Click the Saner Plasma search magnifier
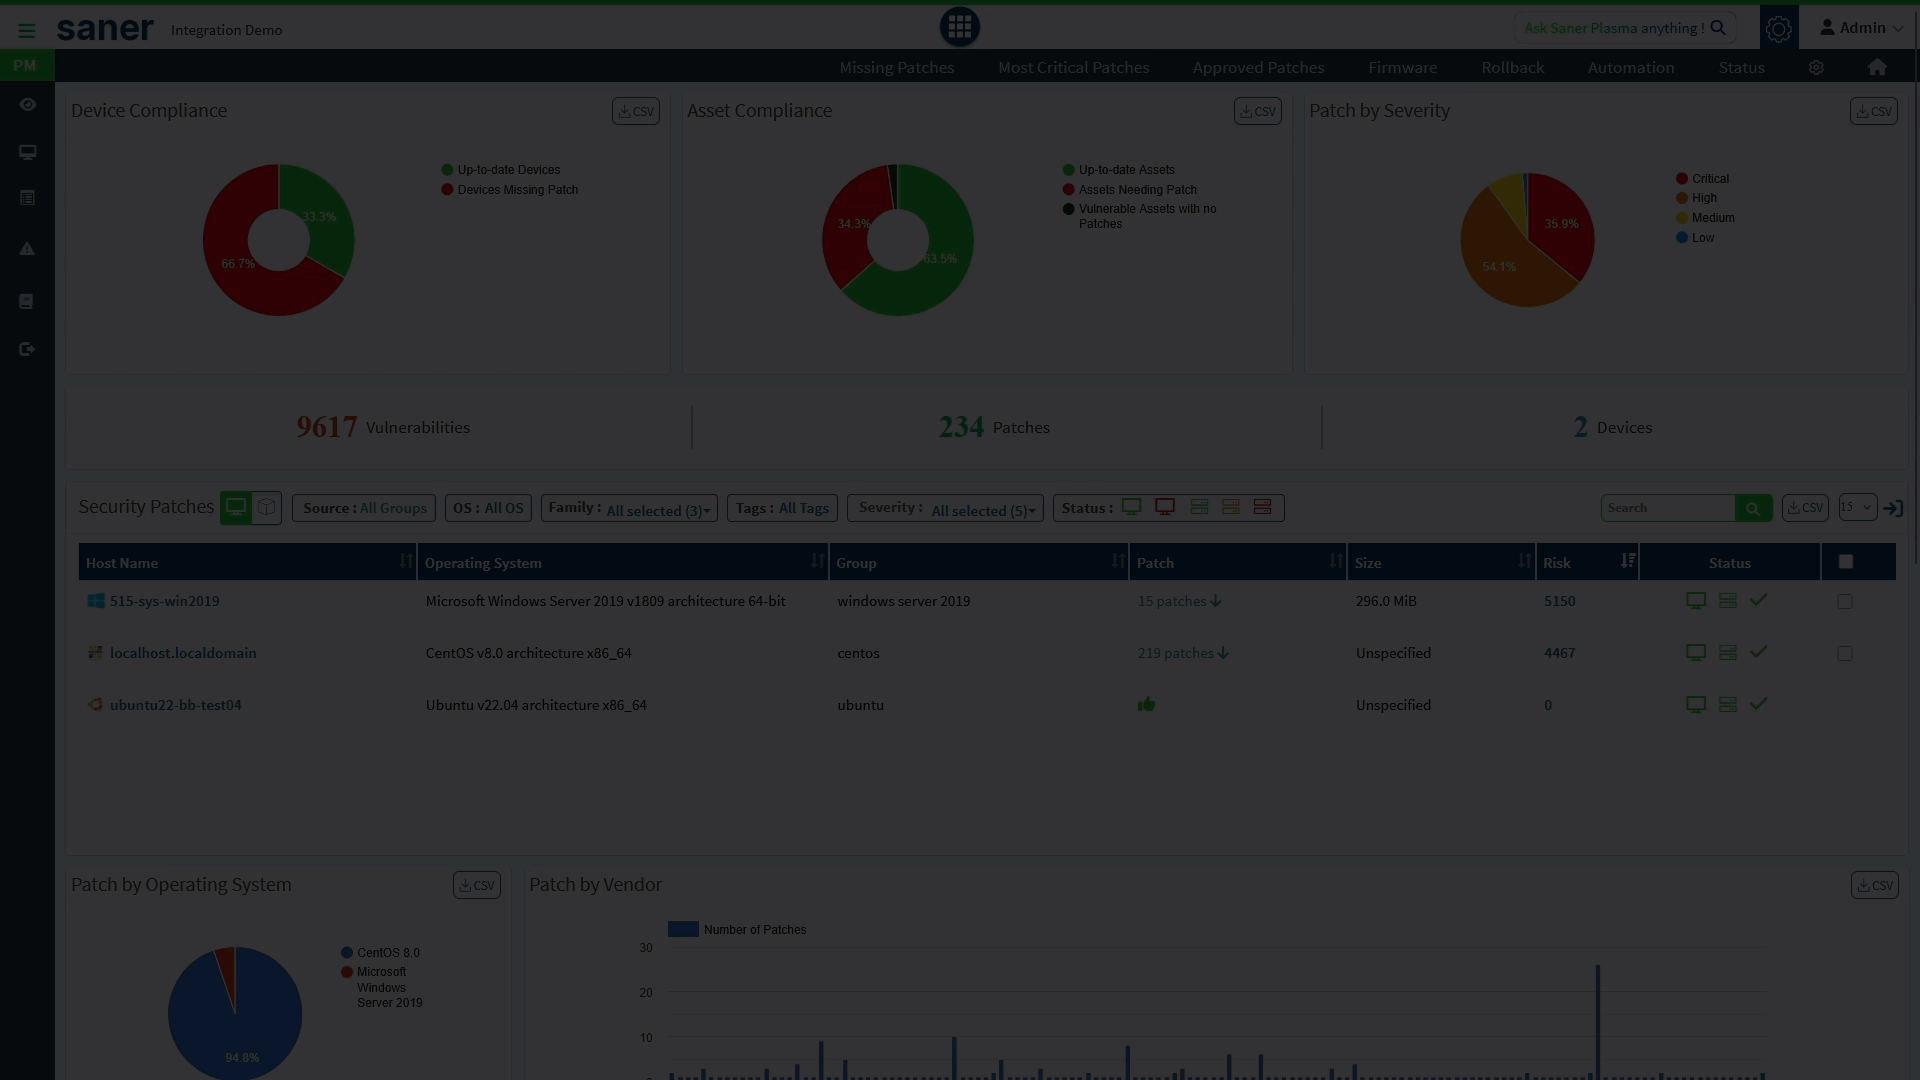This screenshot has height=1080, width=1920. tap(1718, 28)
